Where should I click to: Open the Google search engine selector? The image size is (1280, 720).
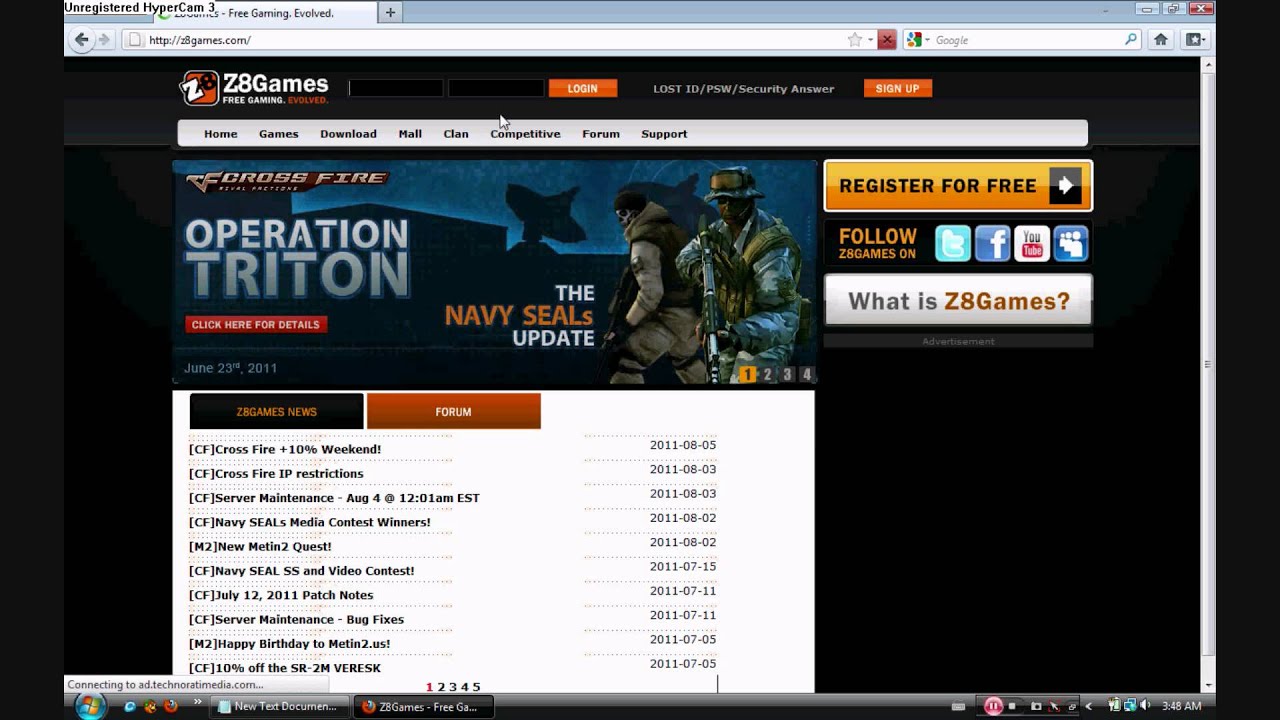[x=917, y=40]
